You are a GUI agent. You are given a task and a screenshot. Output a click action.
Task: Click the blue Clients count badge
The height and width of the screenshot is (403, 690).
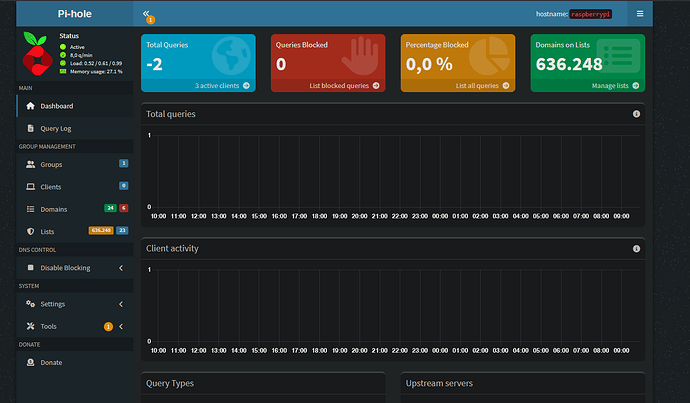[x=124, y=186]
